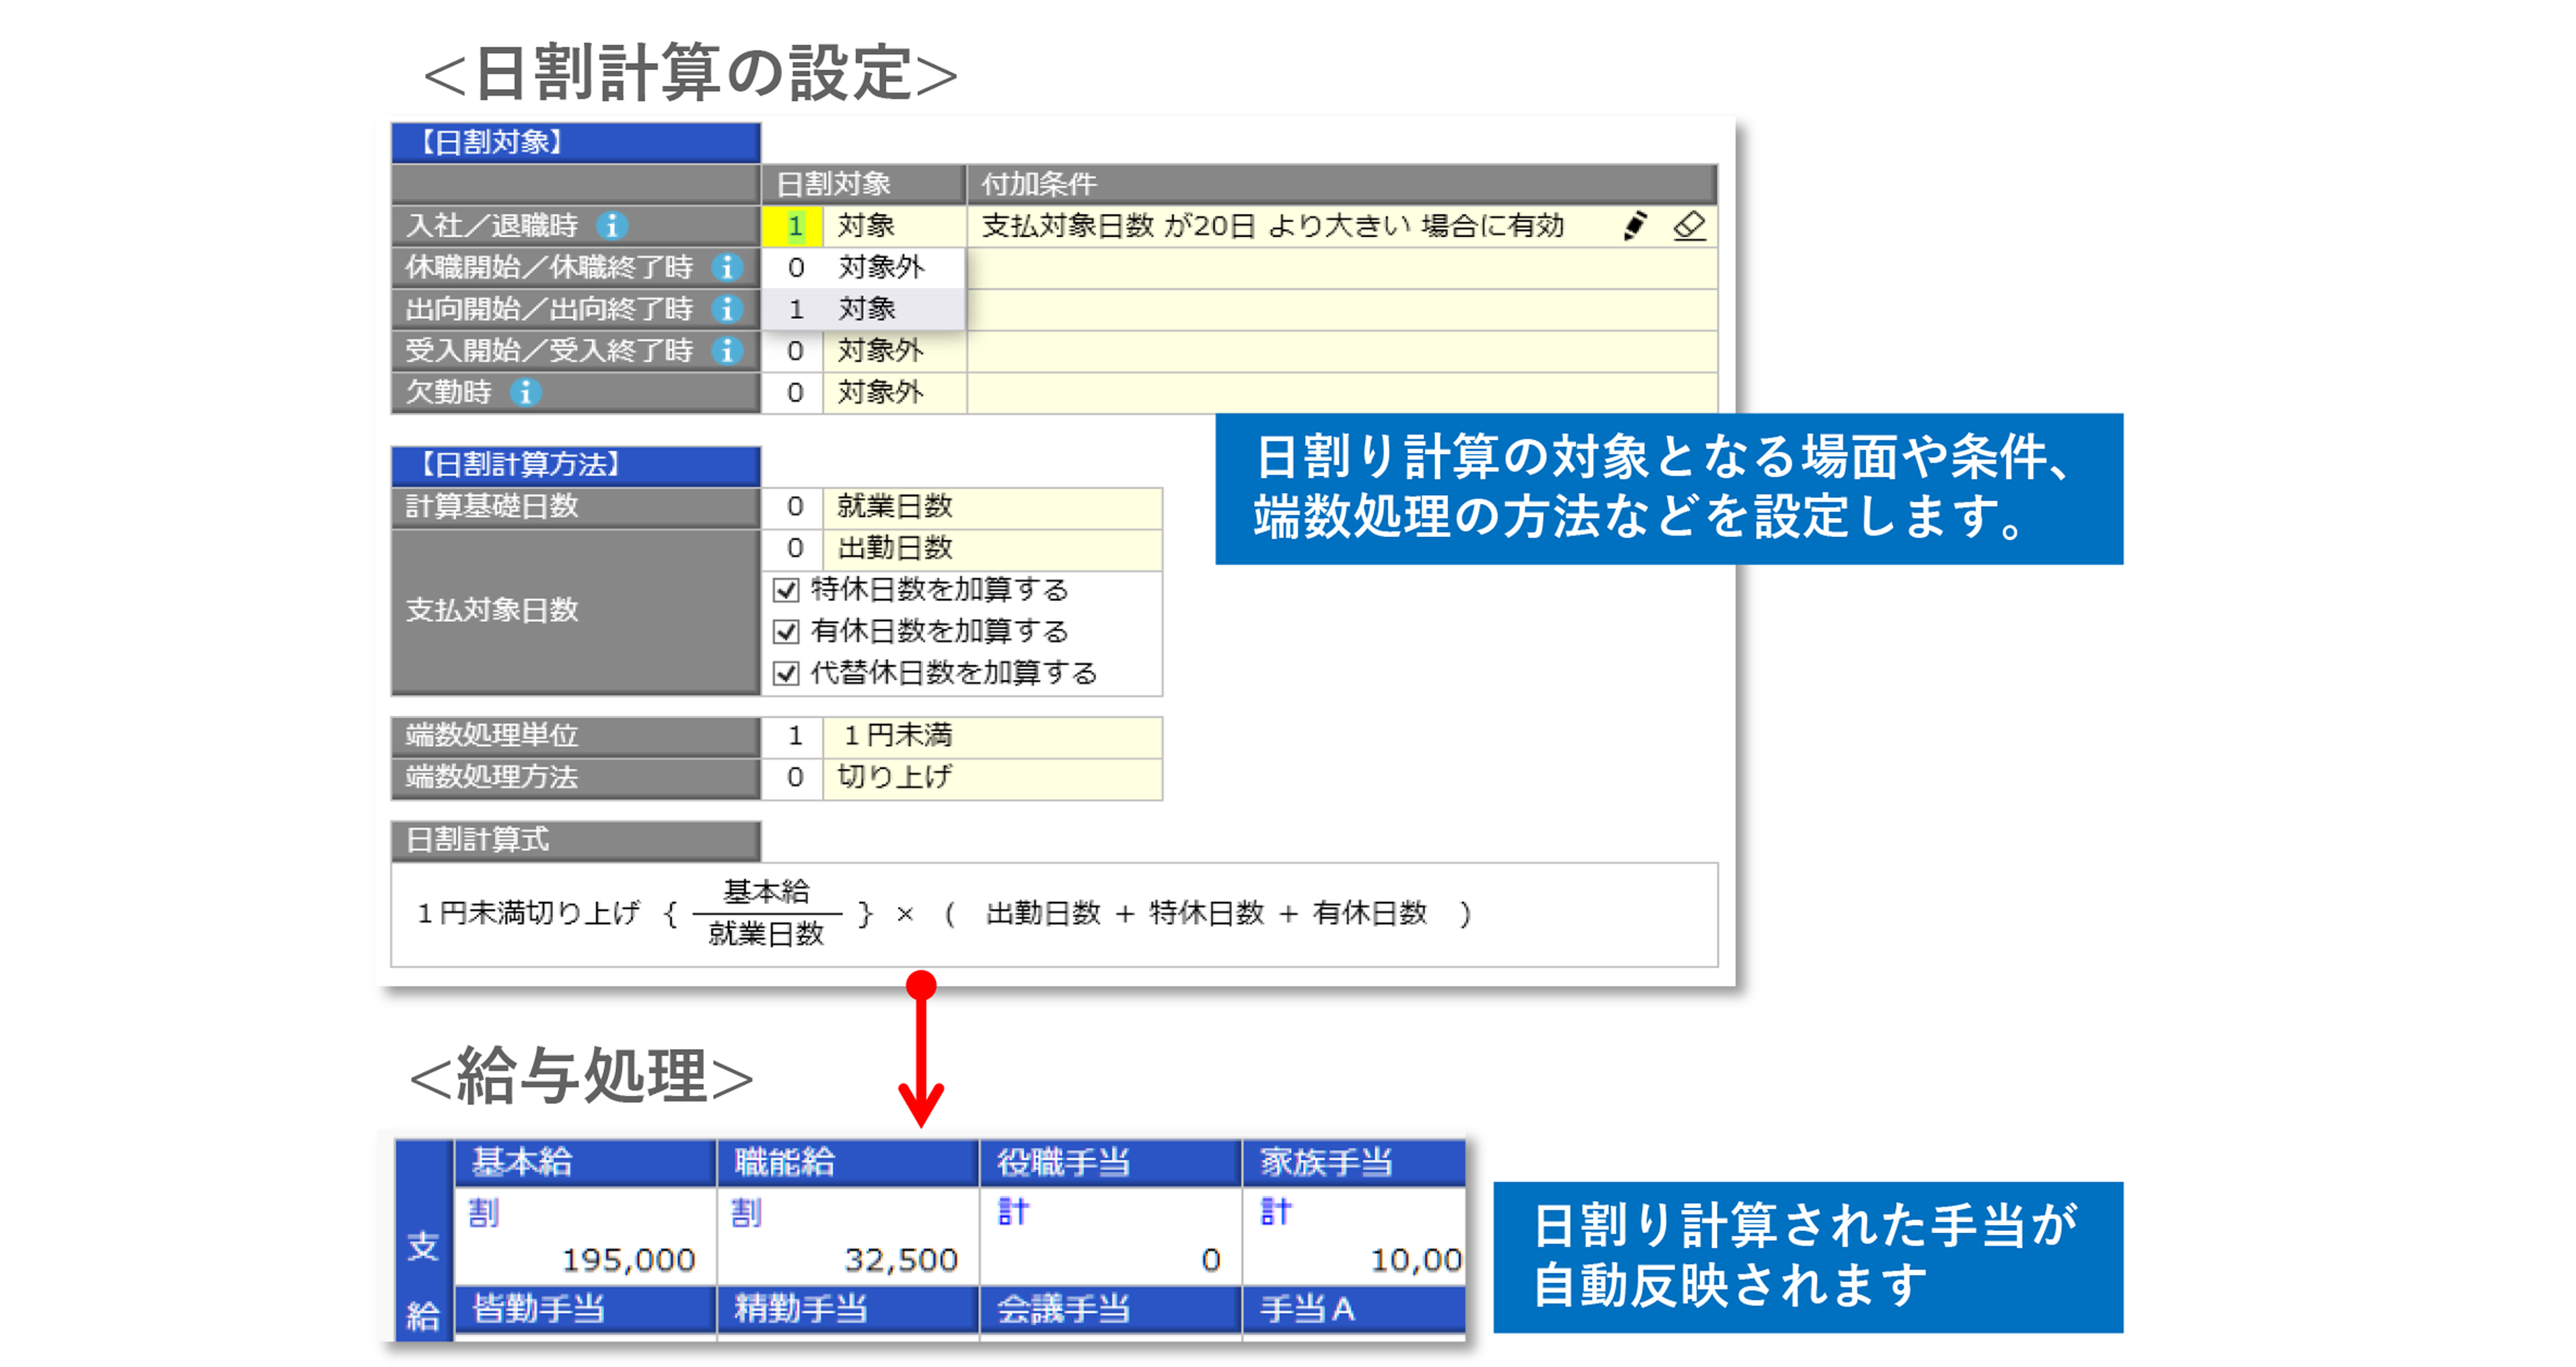
Task: Click eraser icon to clear 付加条件
Action: tap(1690, 226)
